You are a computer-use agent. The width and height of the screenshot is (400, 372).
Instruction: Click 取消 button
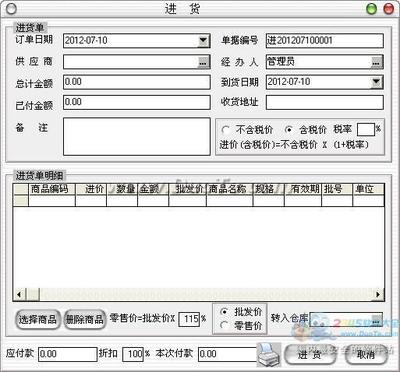pyautogui.click(x=366, y=354)
